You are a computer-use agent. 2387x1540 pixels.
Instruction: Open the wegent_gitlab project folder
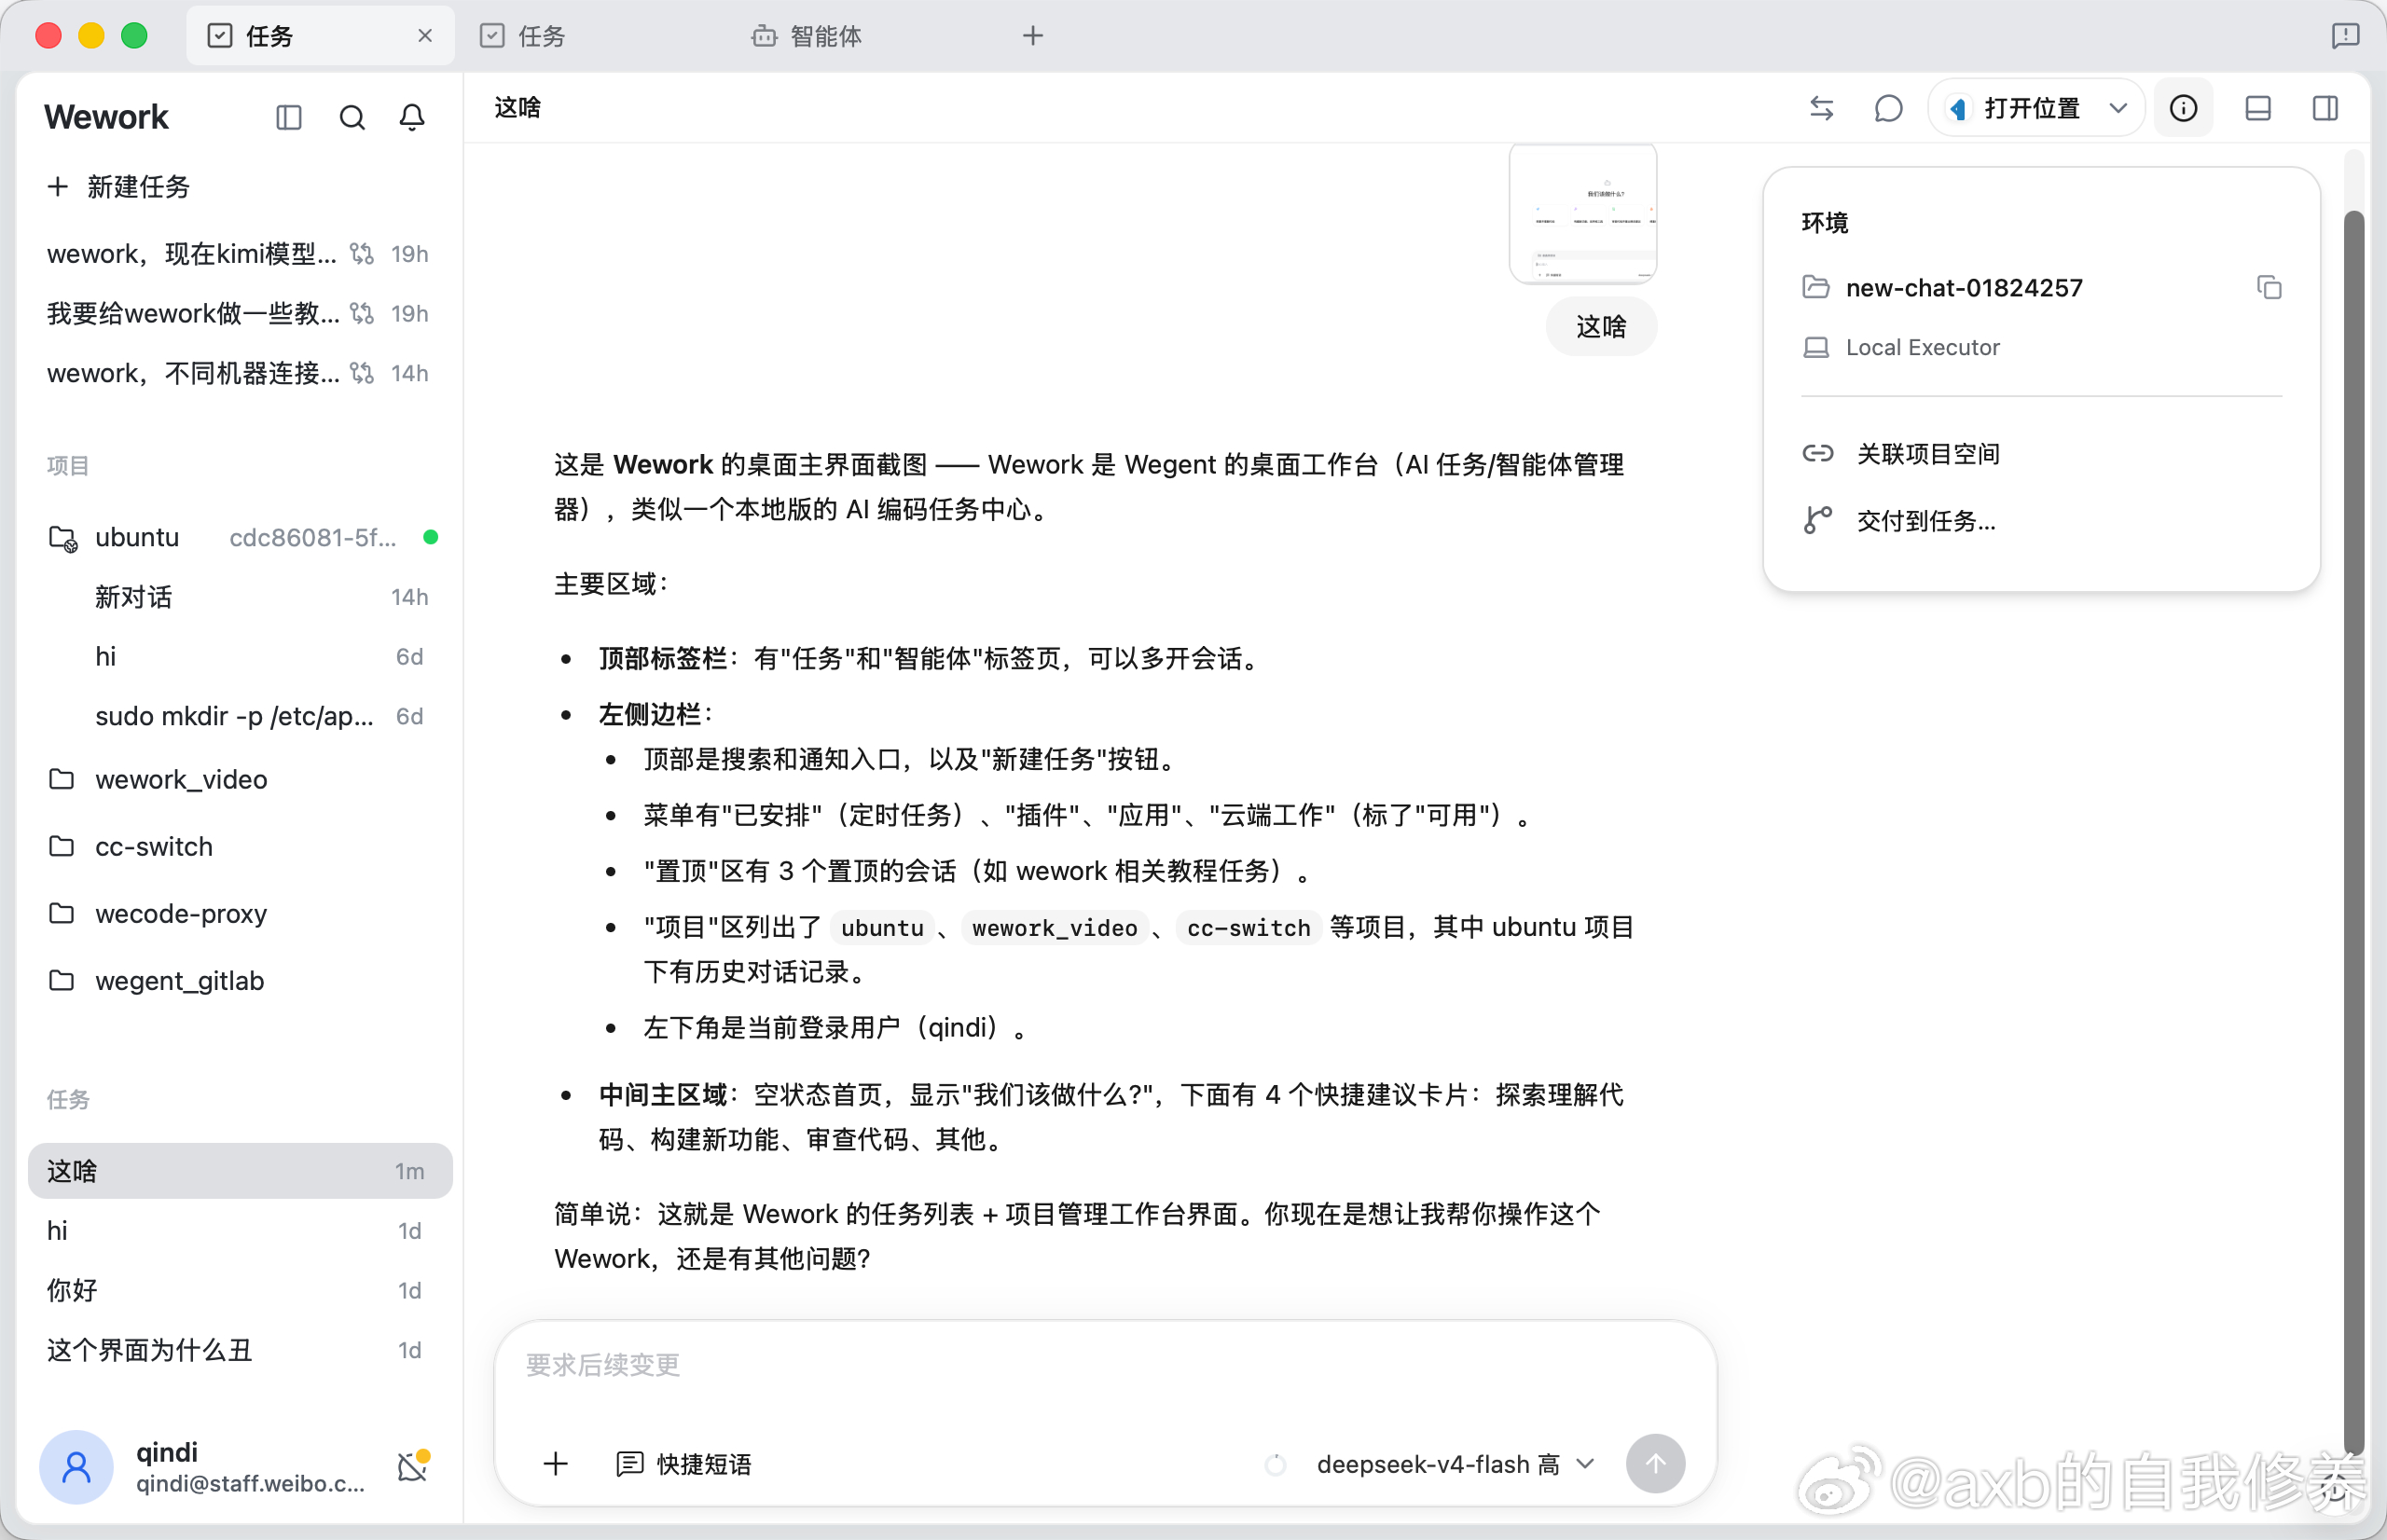coord(239,981)
